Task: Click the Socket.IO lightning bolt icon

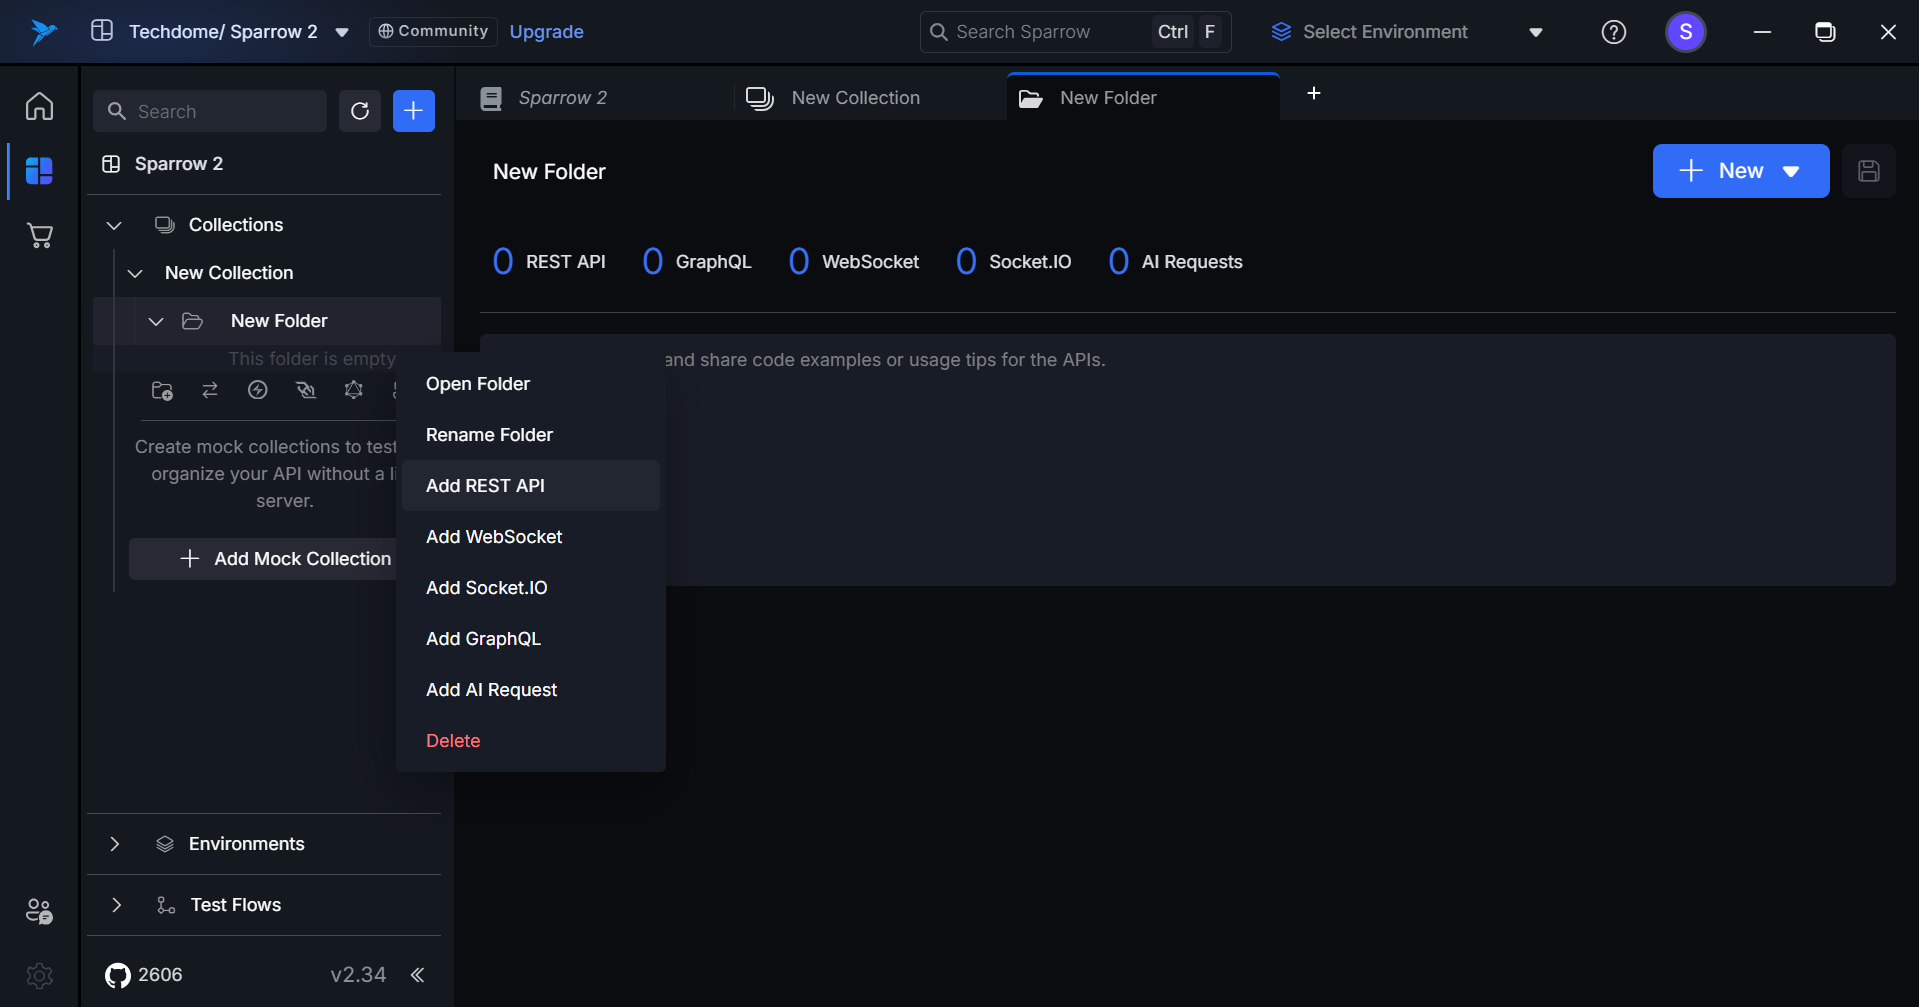Action: pyautogui.click(x=258, y=390)
